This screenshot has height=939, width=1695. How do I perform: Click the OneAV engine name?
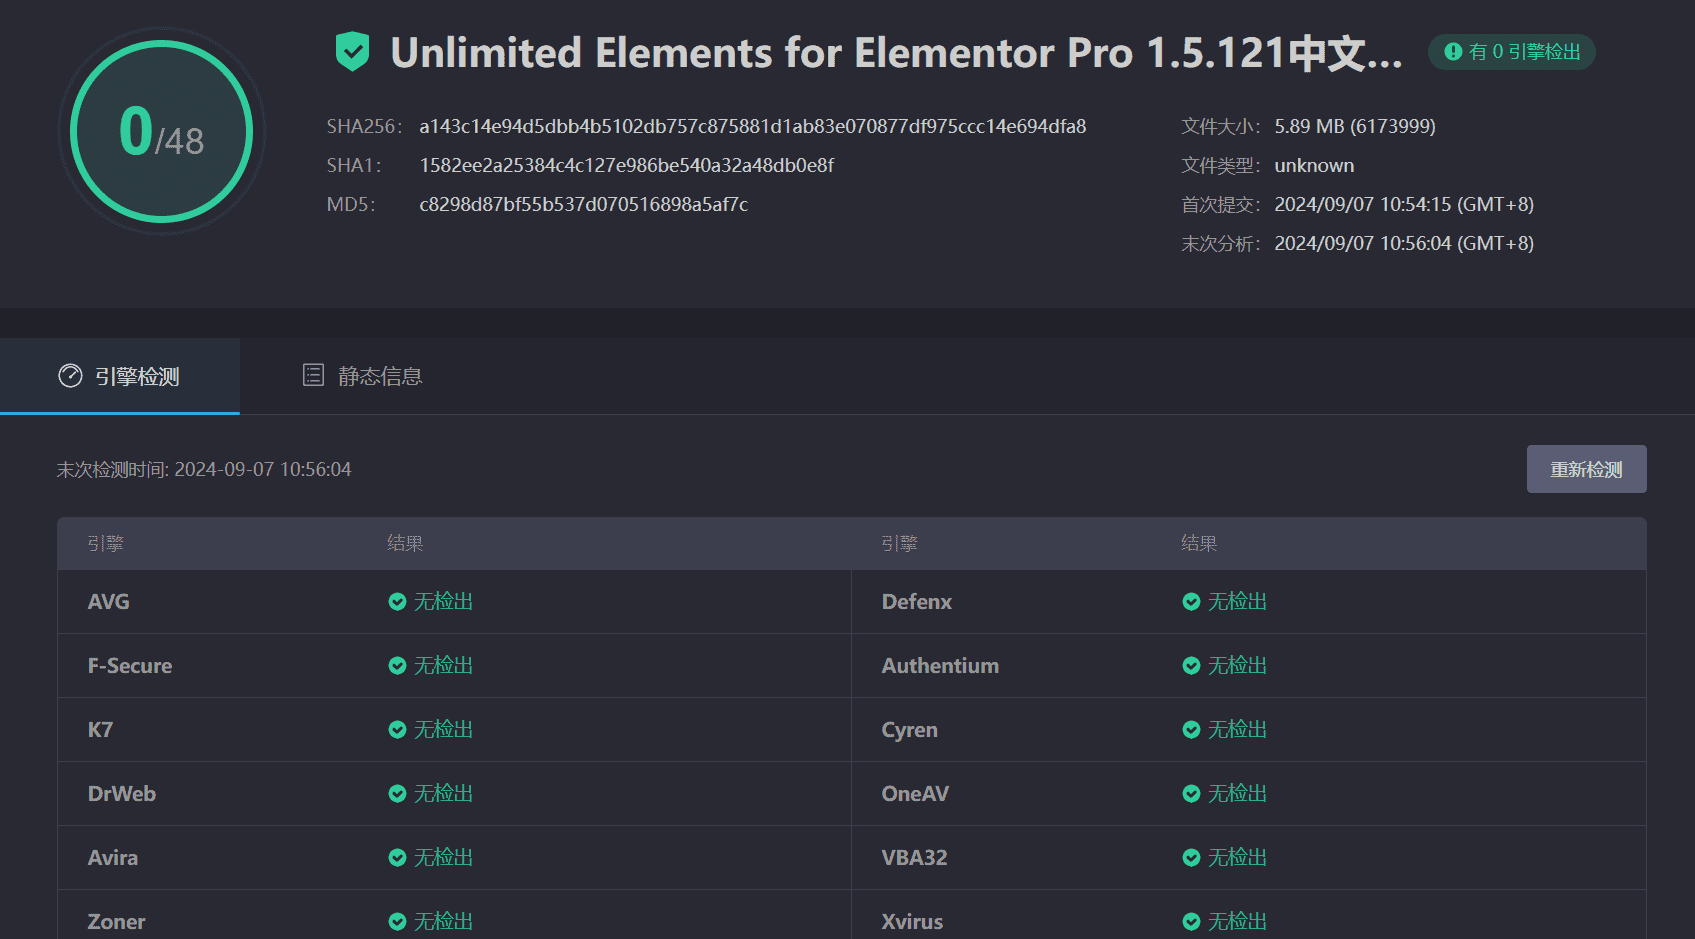[x=915, y=794]
